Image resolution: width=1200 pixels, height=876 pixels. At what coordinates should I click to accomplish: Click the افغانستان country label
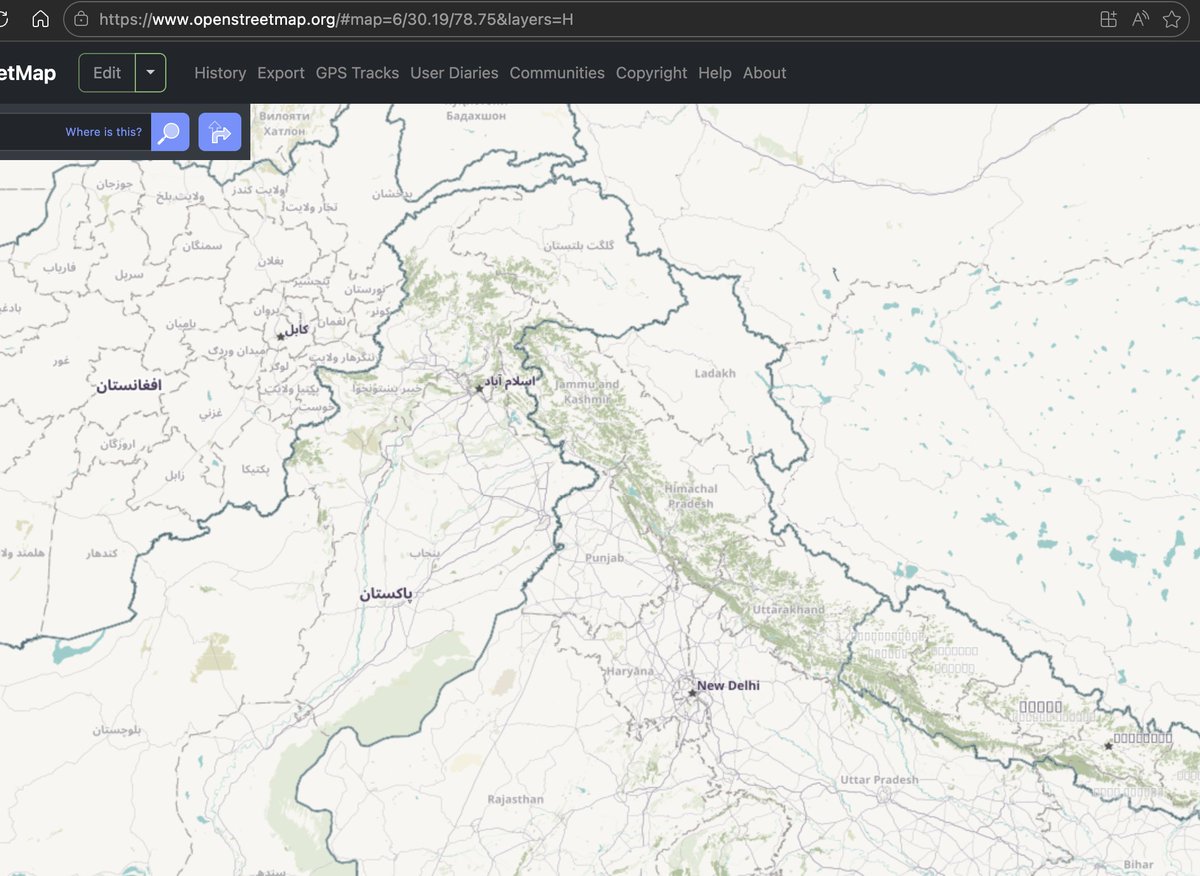click(x=129, y=384)
